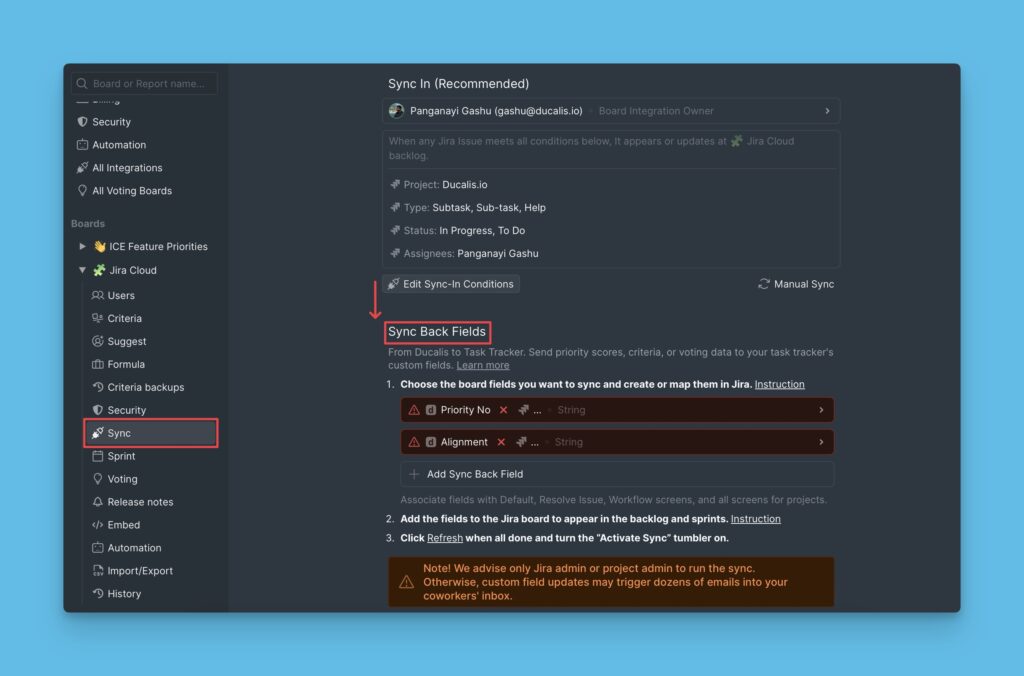Open the Priority No field row chevron

[x=821, y=410]
